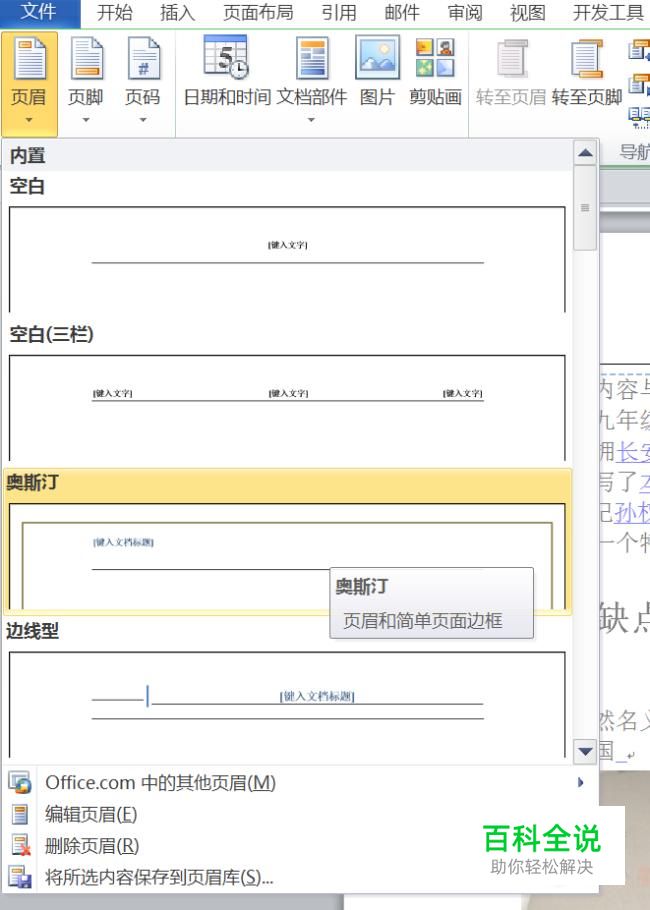Switch to the 邮件 tab
This screenshot has height=910, width=650.
coord(402,13)
